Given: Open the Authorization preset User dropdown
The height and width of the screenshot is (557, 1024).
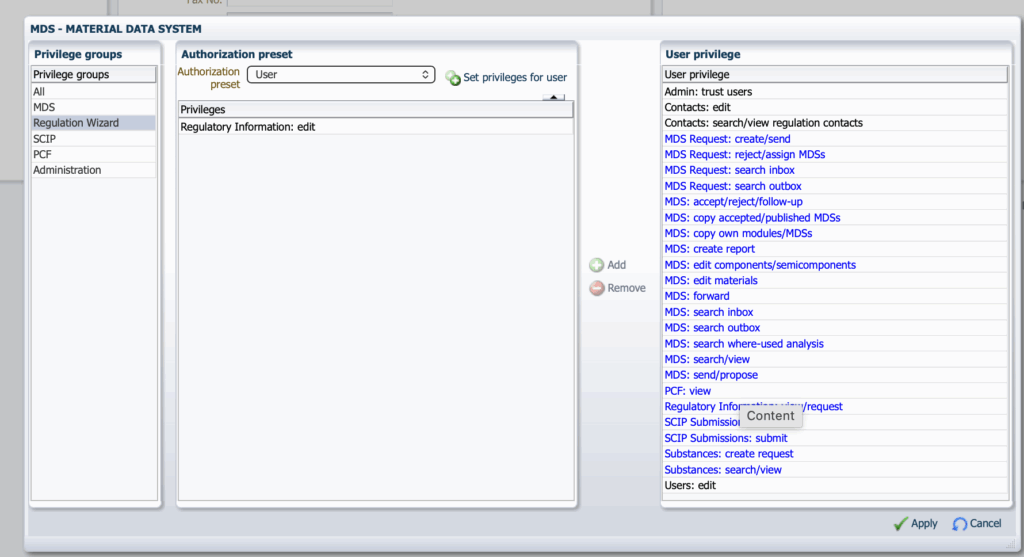Looking at the screenshot, I should click(341, 74).
